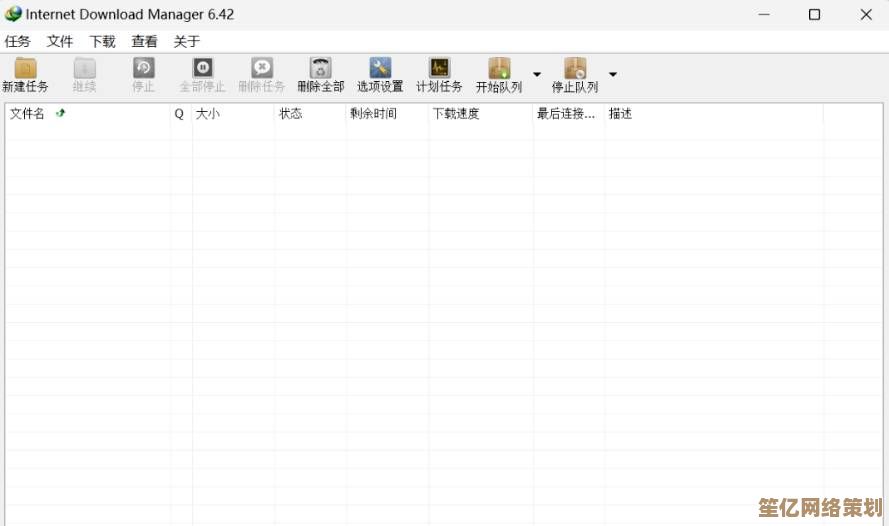
Task: Open the 关于 menu
Action: pyautogui.click(x=187, y=41)
